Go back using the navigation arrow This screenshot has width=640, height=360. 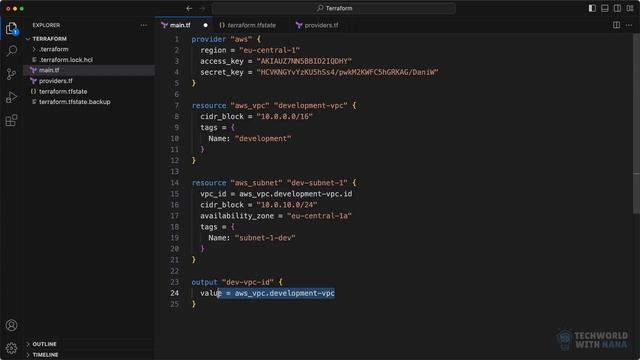point(189,8)
